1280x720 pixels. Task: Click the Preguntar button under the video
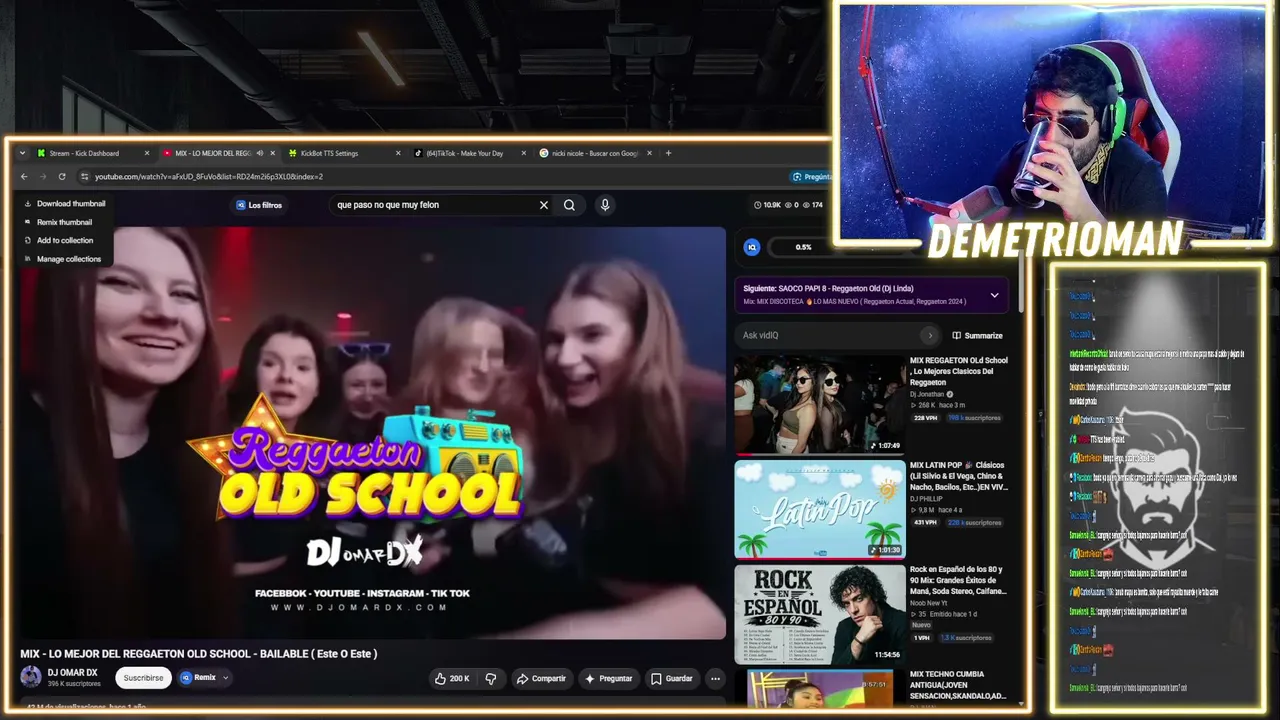click(608, 679)
